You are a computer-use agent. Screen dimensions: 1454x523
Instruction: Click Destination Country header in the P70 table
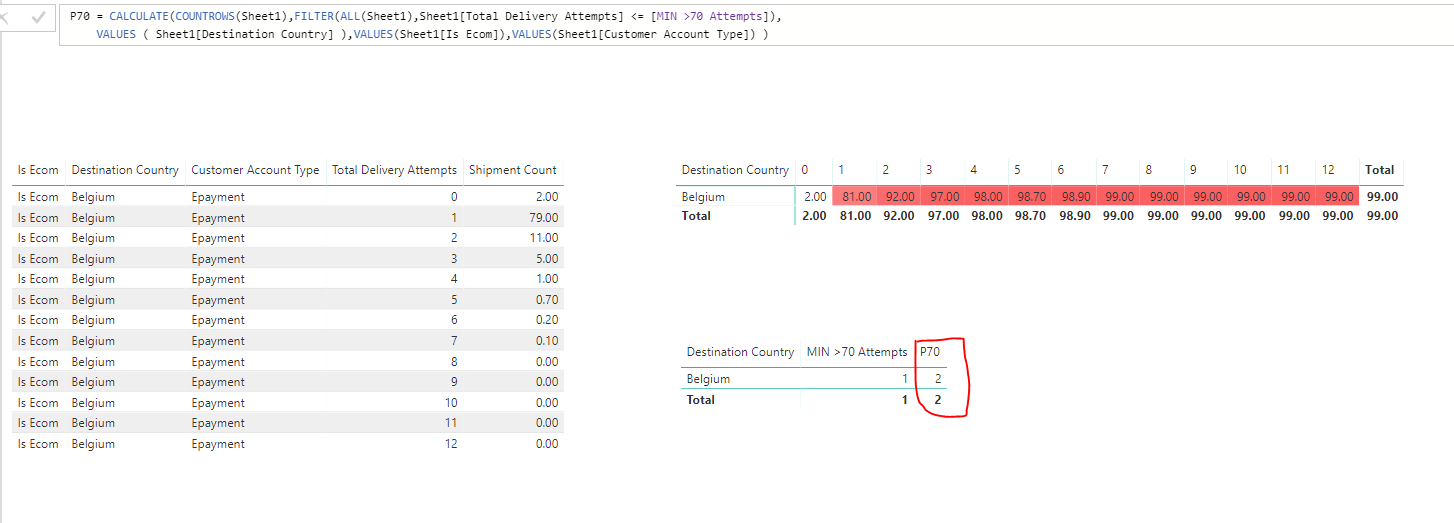(740, 352)
